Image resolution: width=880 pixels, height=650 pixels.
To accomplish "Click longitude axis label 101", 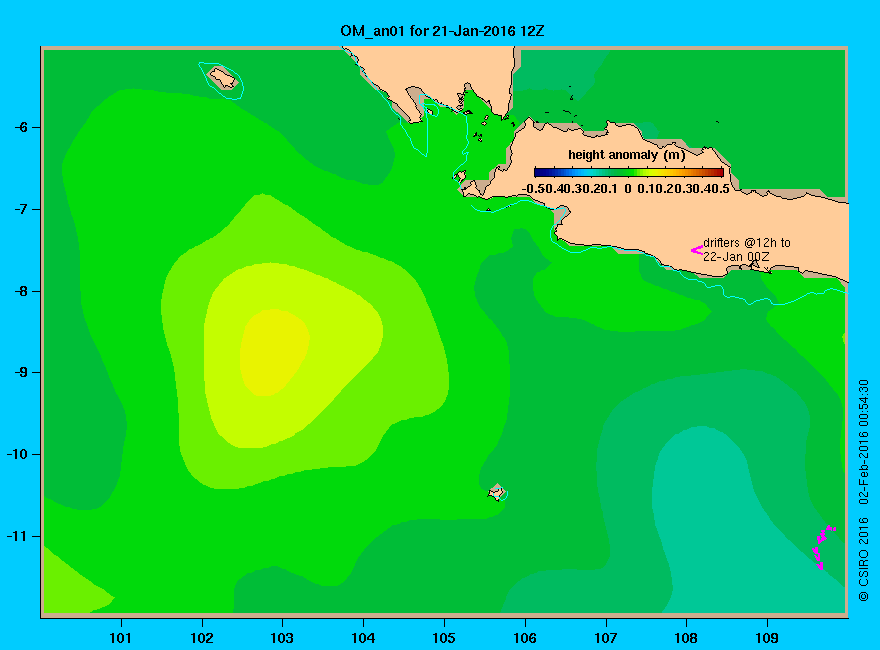I will tap(121, 638).
